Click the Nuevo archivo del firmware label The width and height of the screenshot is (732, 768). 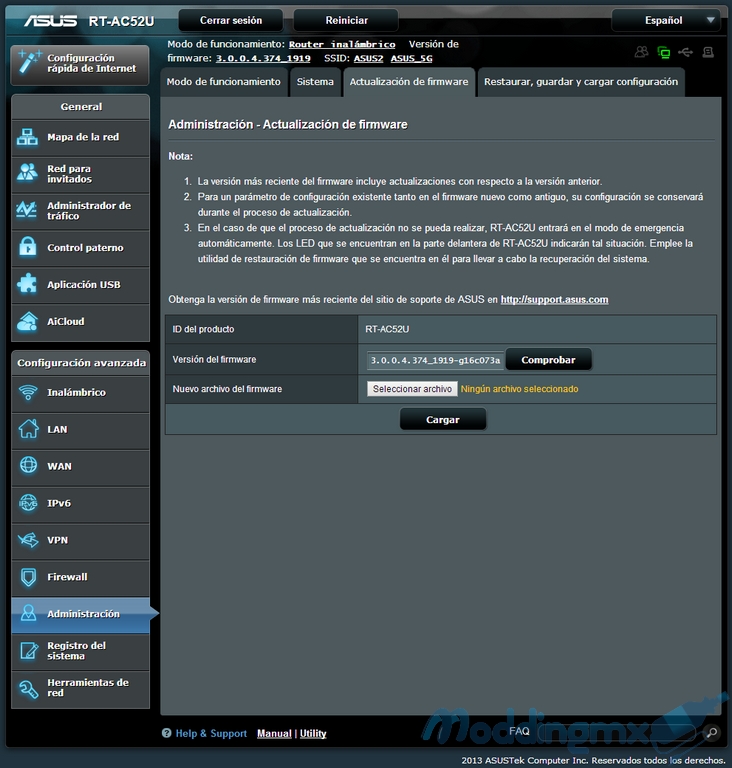tap(227, 389)
